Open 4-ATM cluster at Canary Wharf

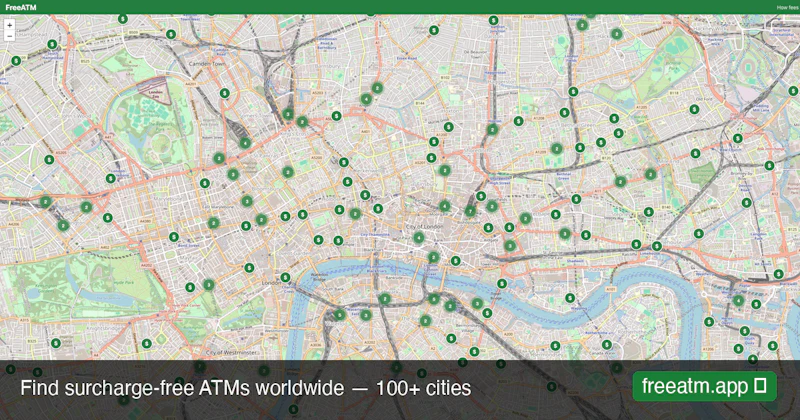(x=738, y=301)
